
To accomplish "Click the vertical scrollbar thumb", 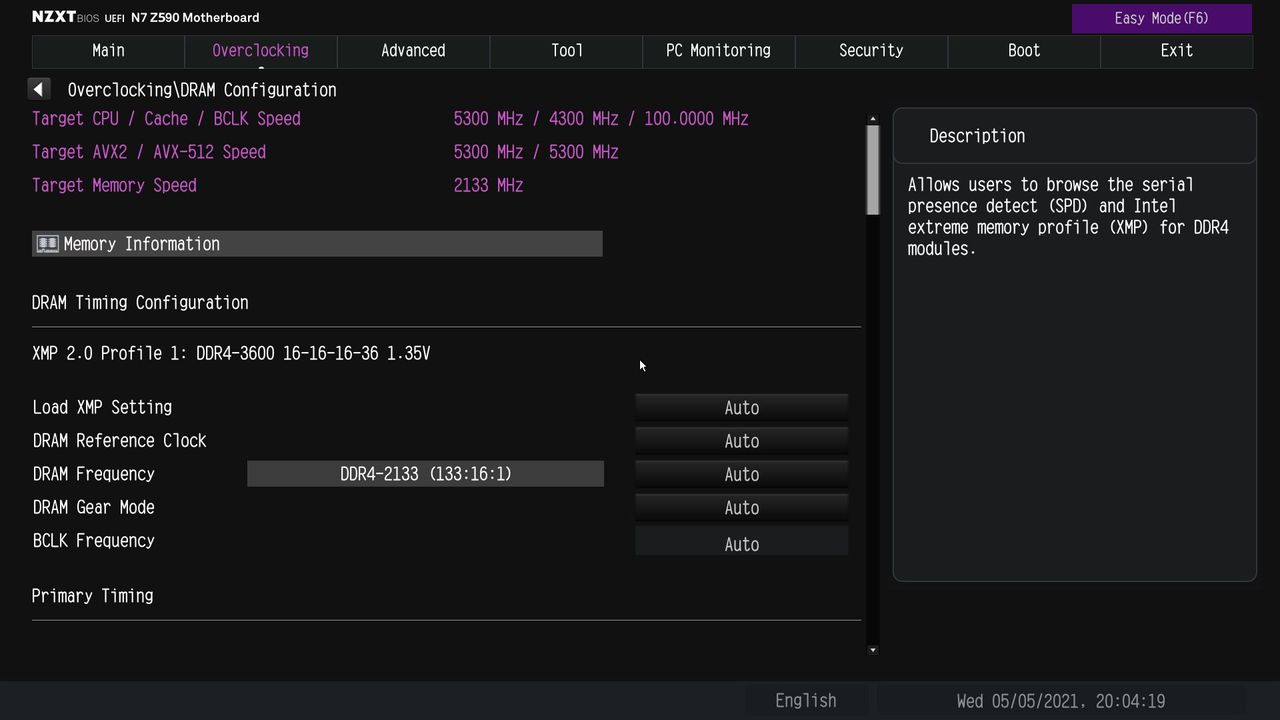I will tap(873, 170).
